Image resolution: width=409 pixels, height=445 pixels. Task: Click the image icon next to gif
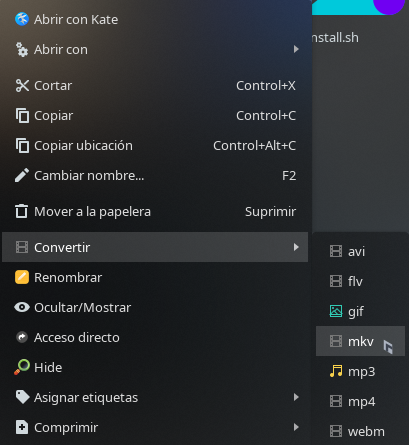(336, 311)
